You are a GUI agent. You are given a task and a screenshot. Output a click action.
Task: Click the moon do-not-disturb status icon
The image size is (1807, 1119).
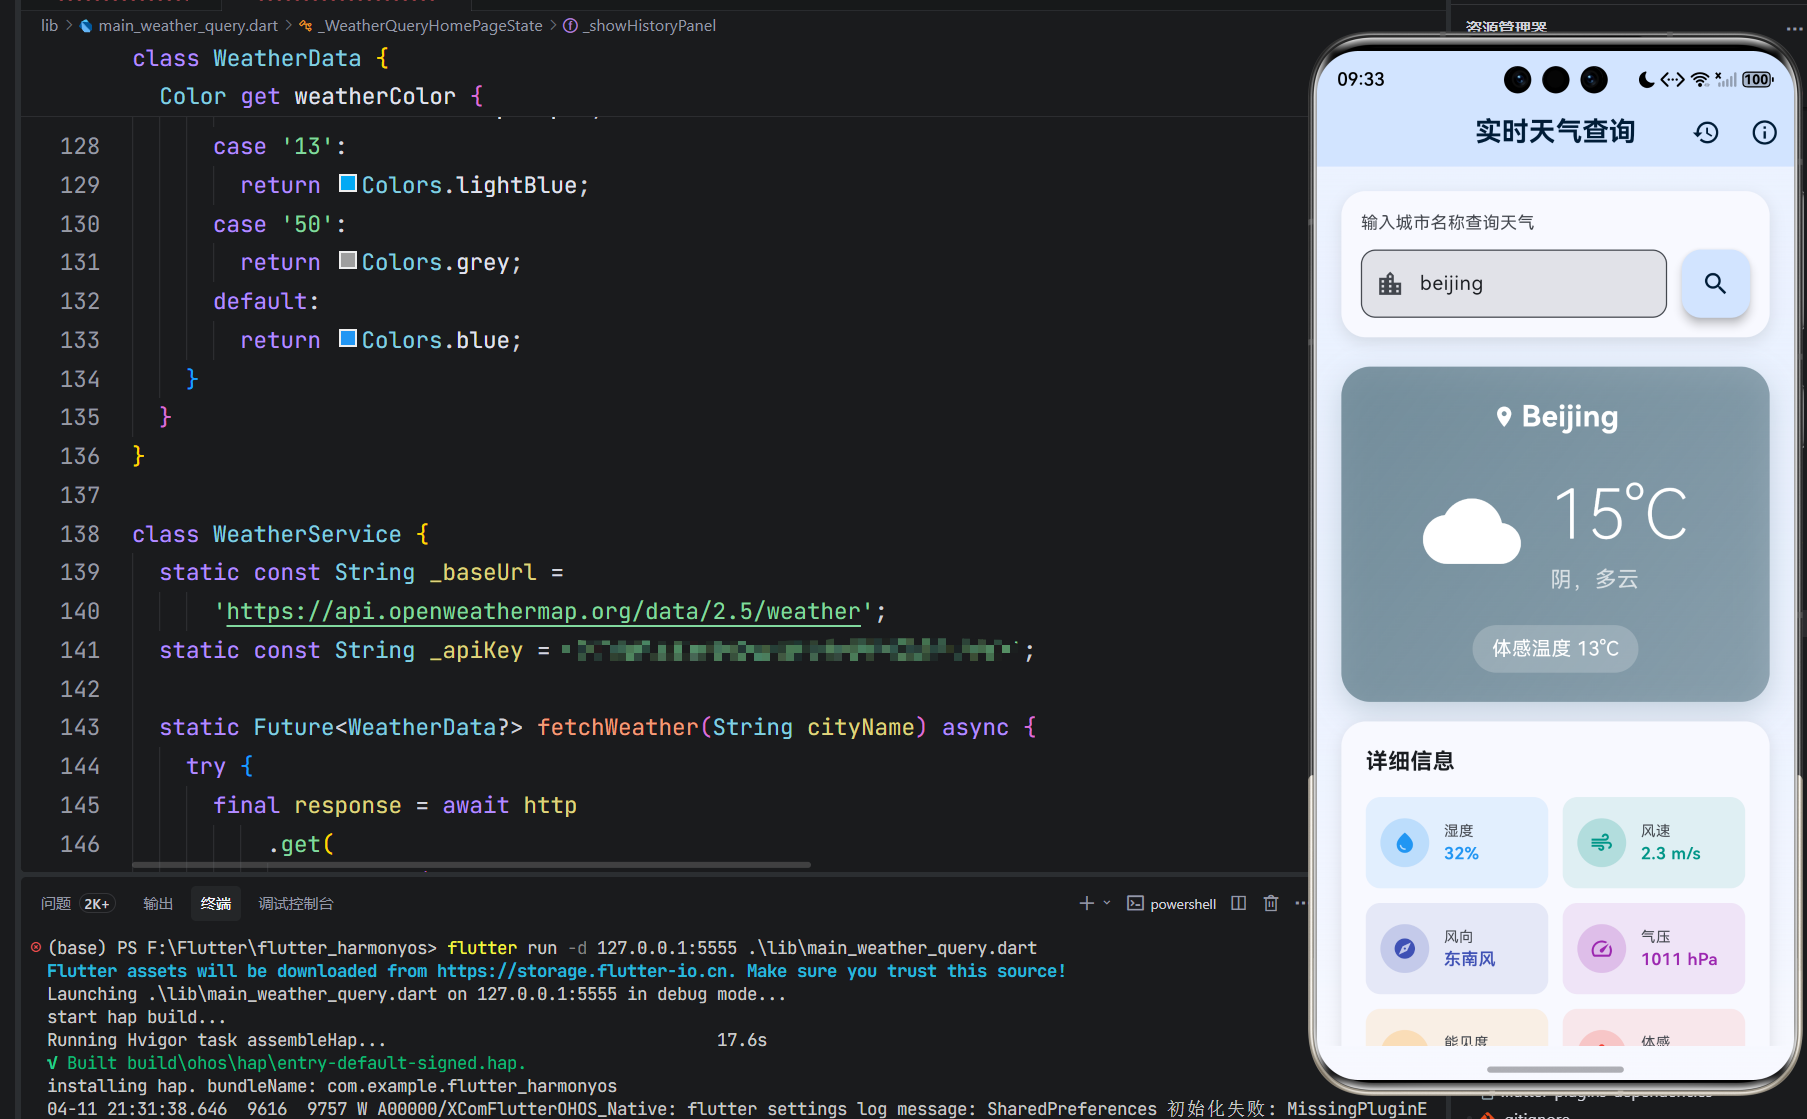1646,79
